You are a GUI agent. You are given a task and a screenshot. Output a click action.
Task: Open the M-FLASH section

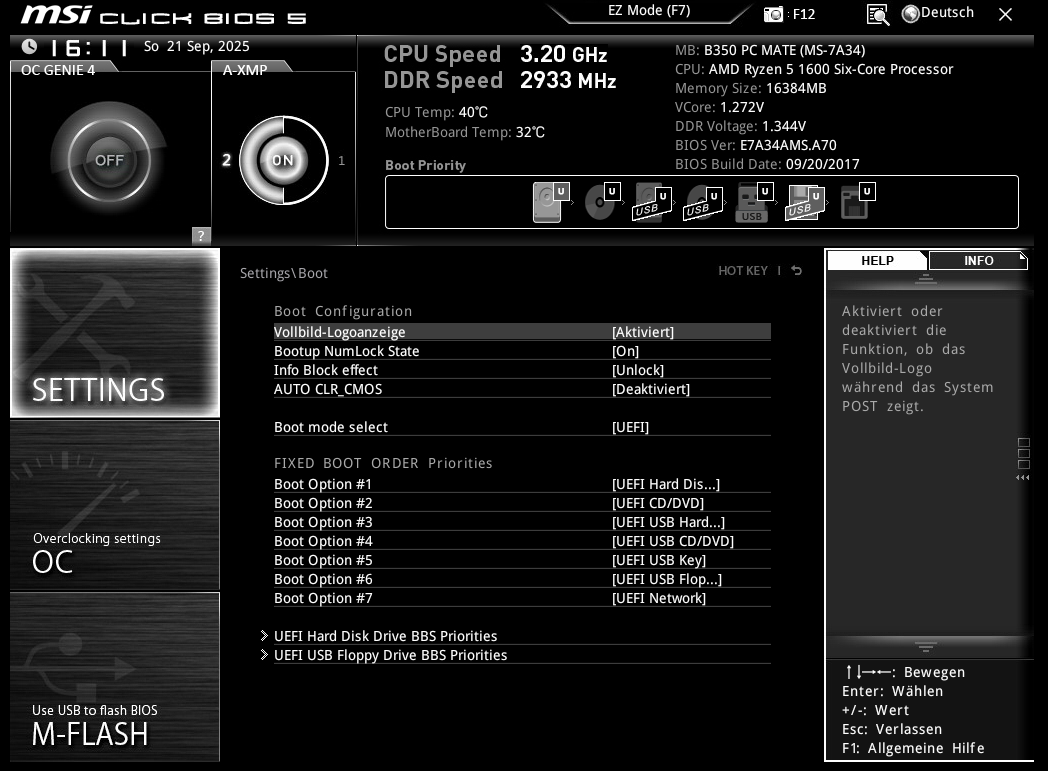click(115, 677)
